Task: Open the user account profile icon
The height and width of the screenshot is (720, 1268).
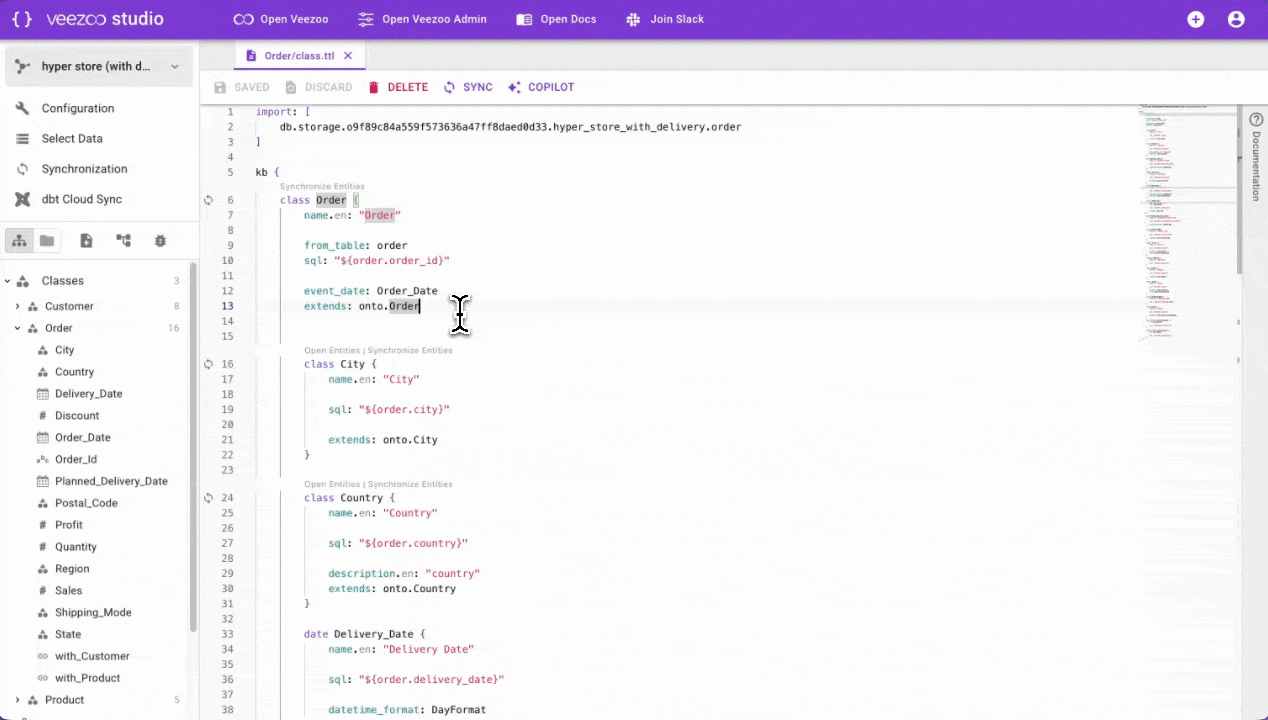Action: 1236,19
